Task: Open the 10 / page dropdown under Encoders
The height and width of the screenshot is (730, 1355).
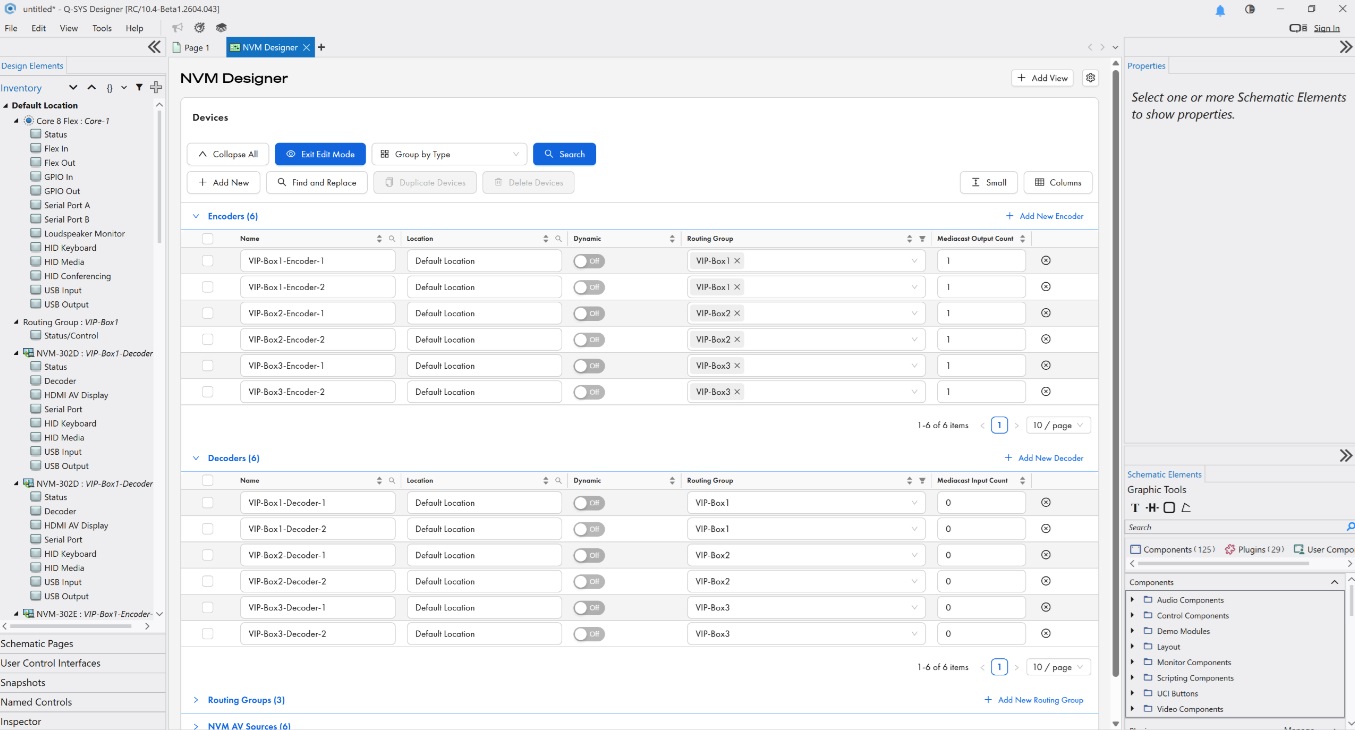Action: 1058,425
